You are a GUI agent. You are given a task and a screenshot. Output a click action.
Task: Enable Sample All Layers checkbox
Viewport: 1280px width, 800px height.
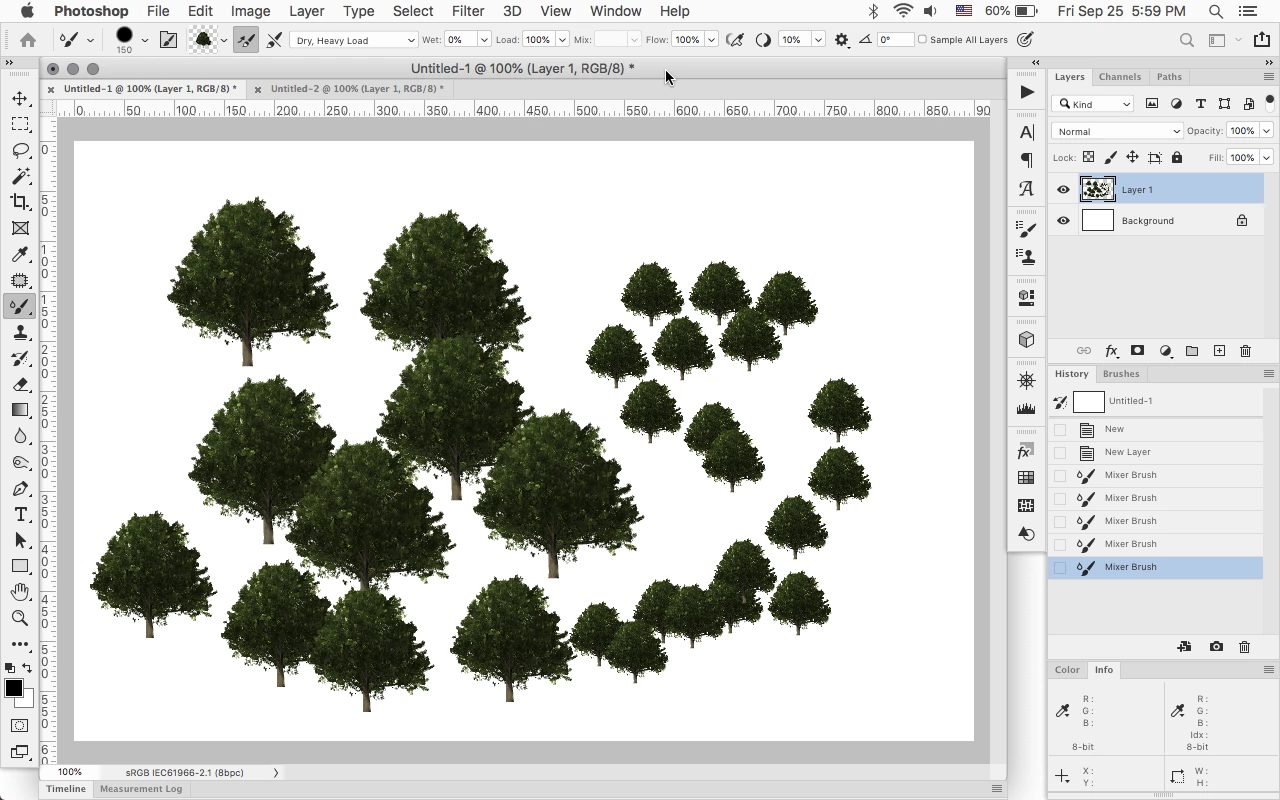[x=923, y=40]
